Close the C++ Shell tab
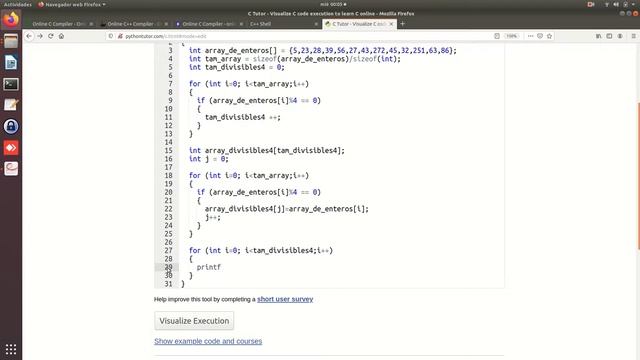 point(316,24)
